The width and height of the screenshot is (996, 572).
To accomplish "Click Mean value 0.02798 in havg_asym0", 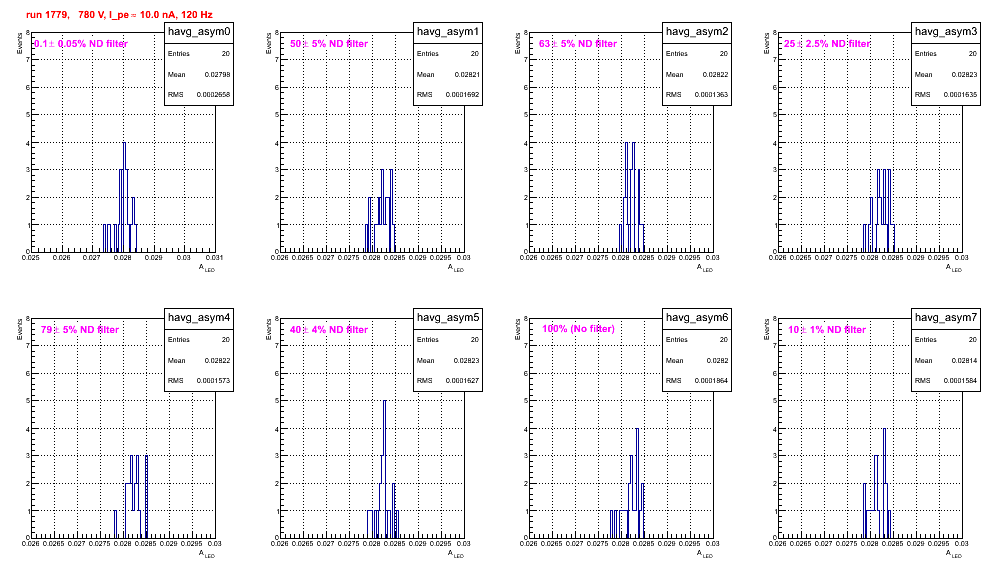I will [x=217, y=74].
